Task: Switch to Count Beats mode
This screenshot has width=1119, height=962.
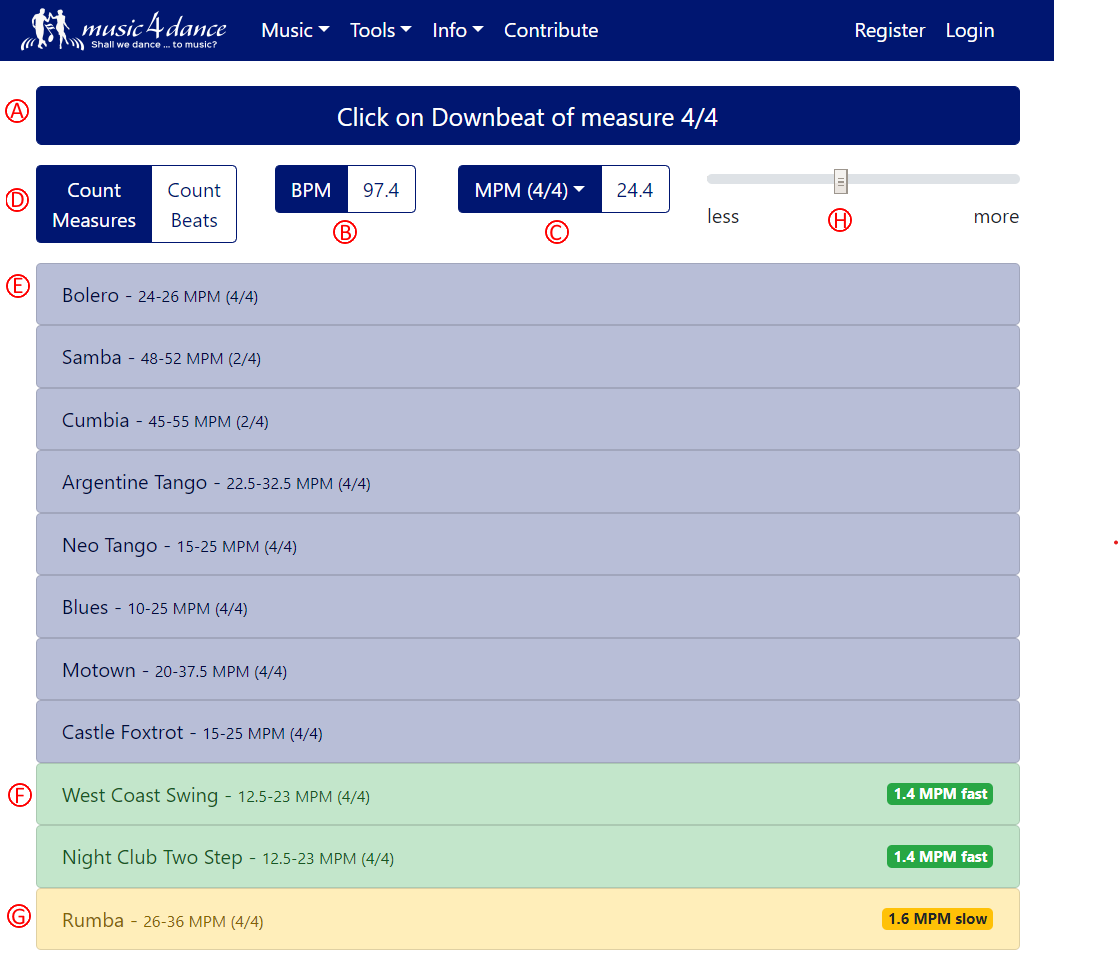Action: click(194, 204)
